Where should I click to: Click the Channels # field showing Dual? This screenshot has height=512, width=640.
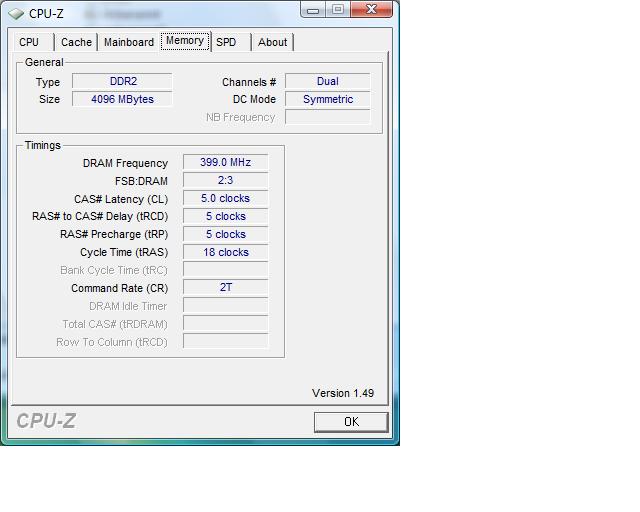click(328, 81)
